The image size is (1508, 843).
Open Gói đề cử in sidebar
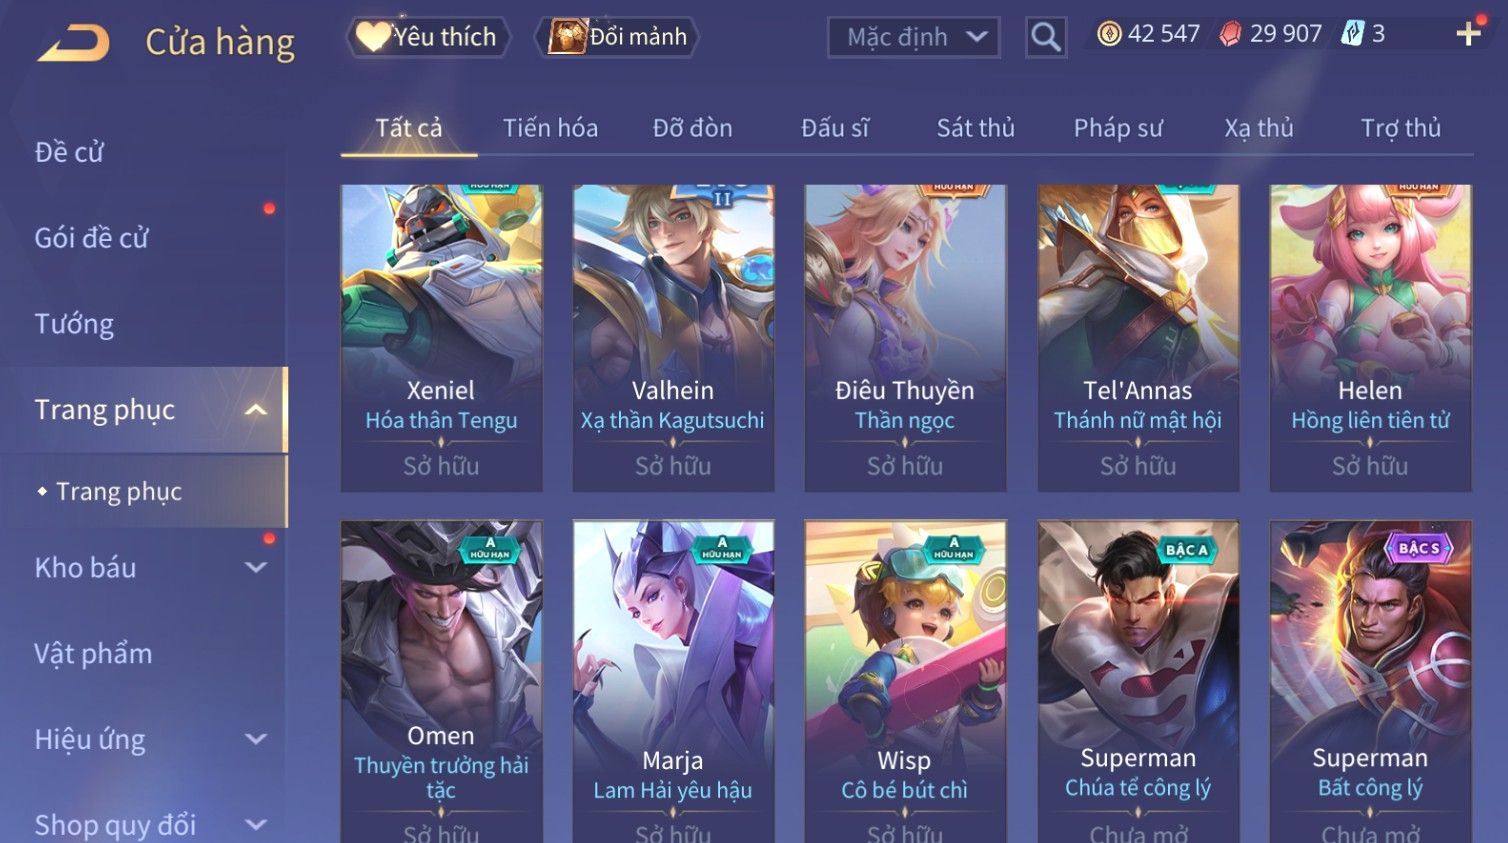tap(91, 238)
